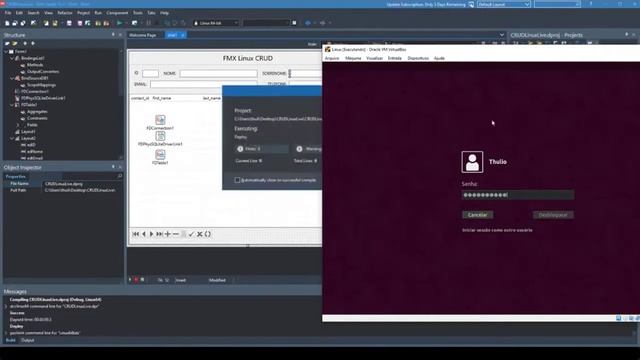This screenshot has width=640, height=360.
Task: Click navigator Insert plus button
Action: click(167, 234)
